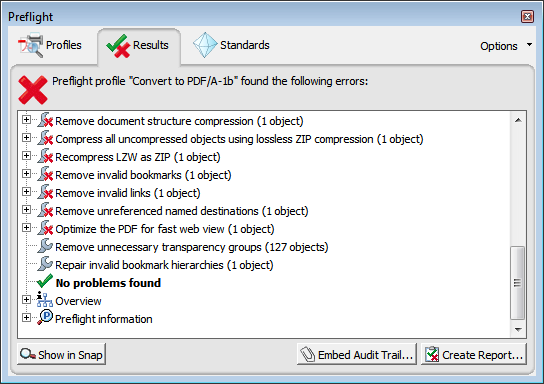Click the Profiles printer-magnifier icon
Image resolution: width=544 pixels, height=384 pixels.
pos(31,45)
